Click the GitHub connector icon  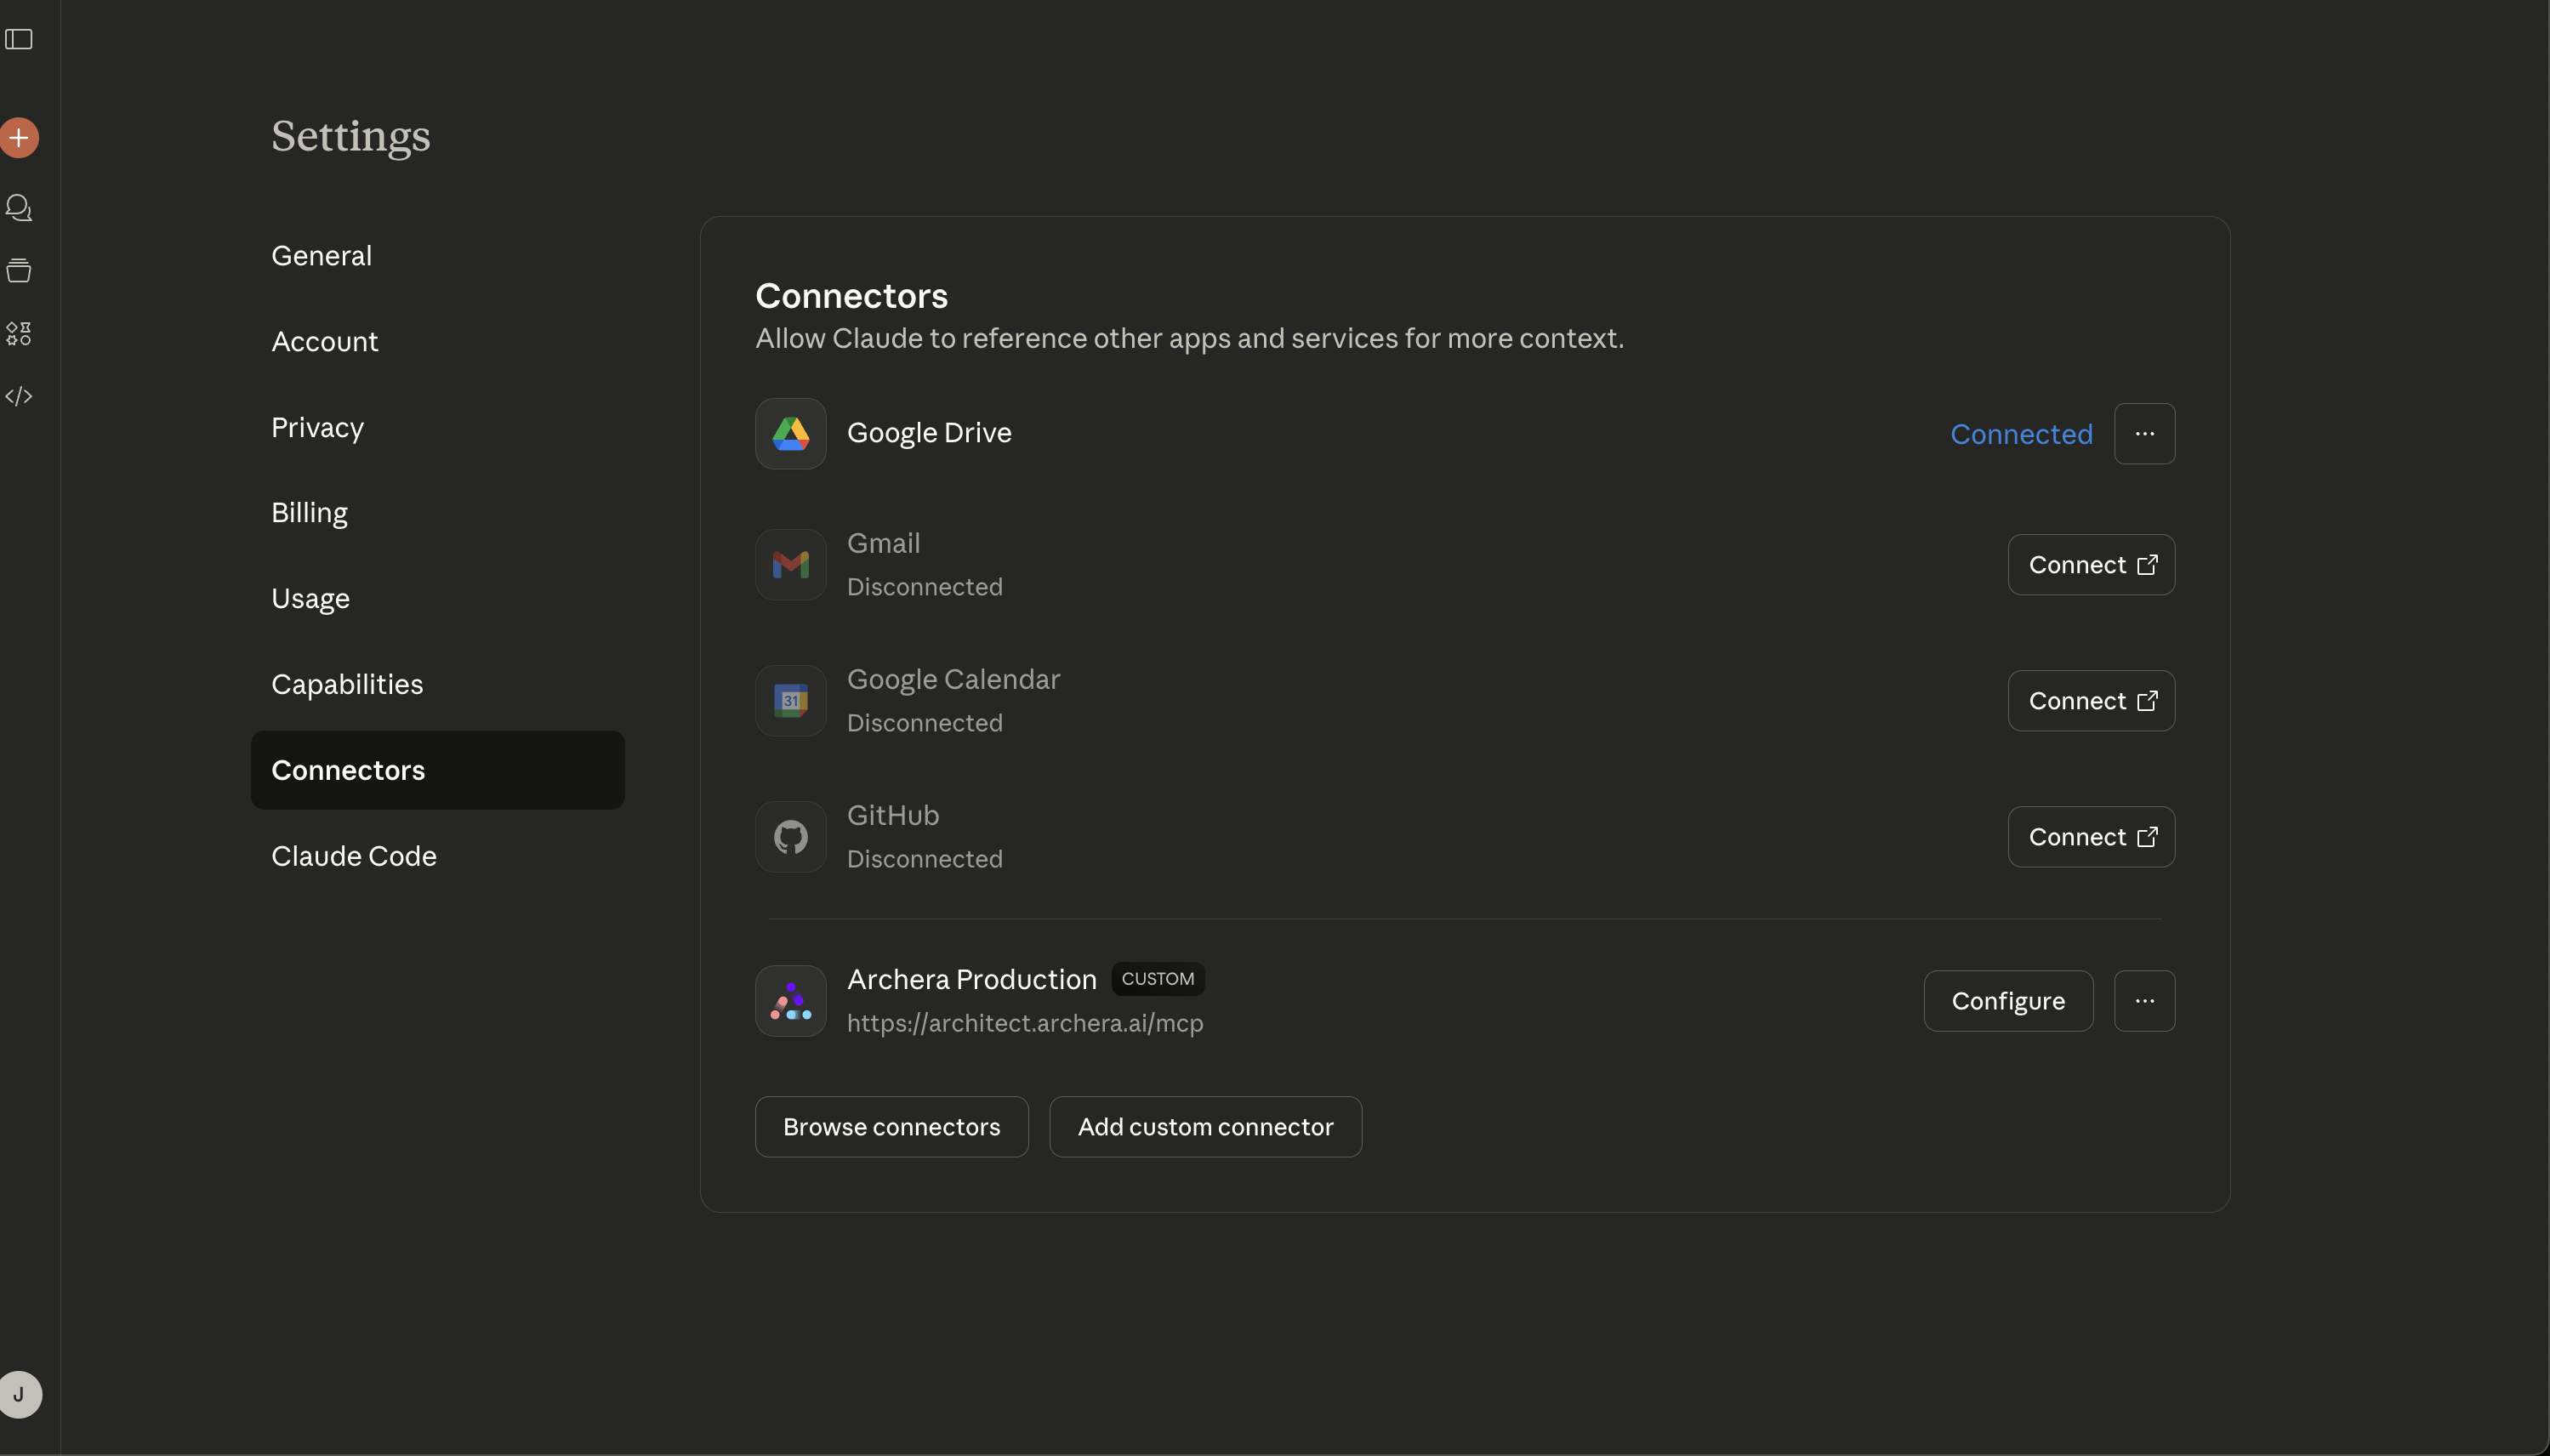point(789,836)
